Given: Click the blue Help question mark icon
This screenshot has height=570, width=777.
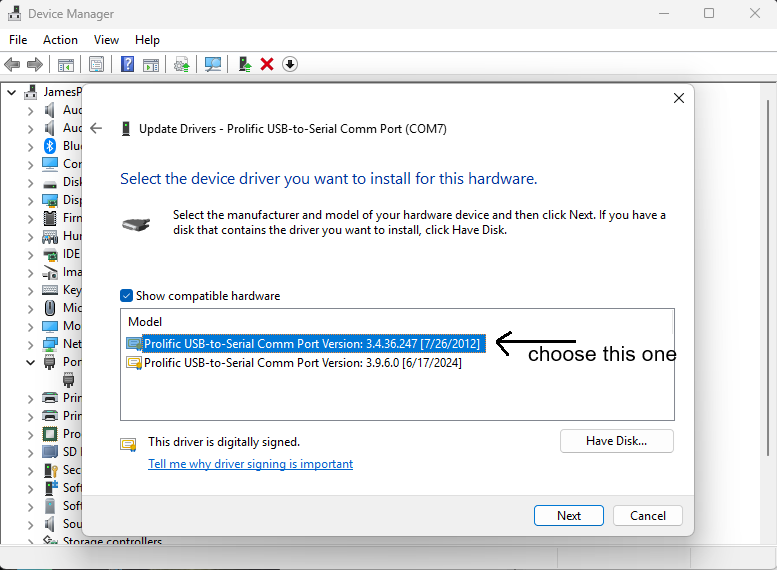Looking at the screenshot, I should tap(127, 64).
